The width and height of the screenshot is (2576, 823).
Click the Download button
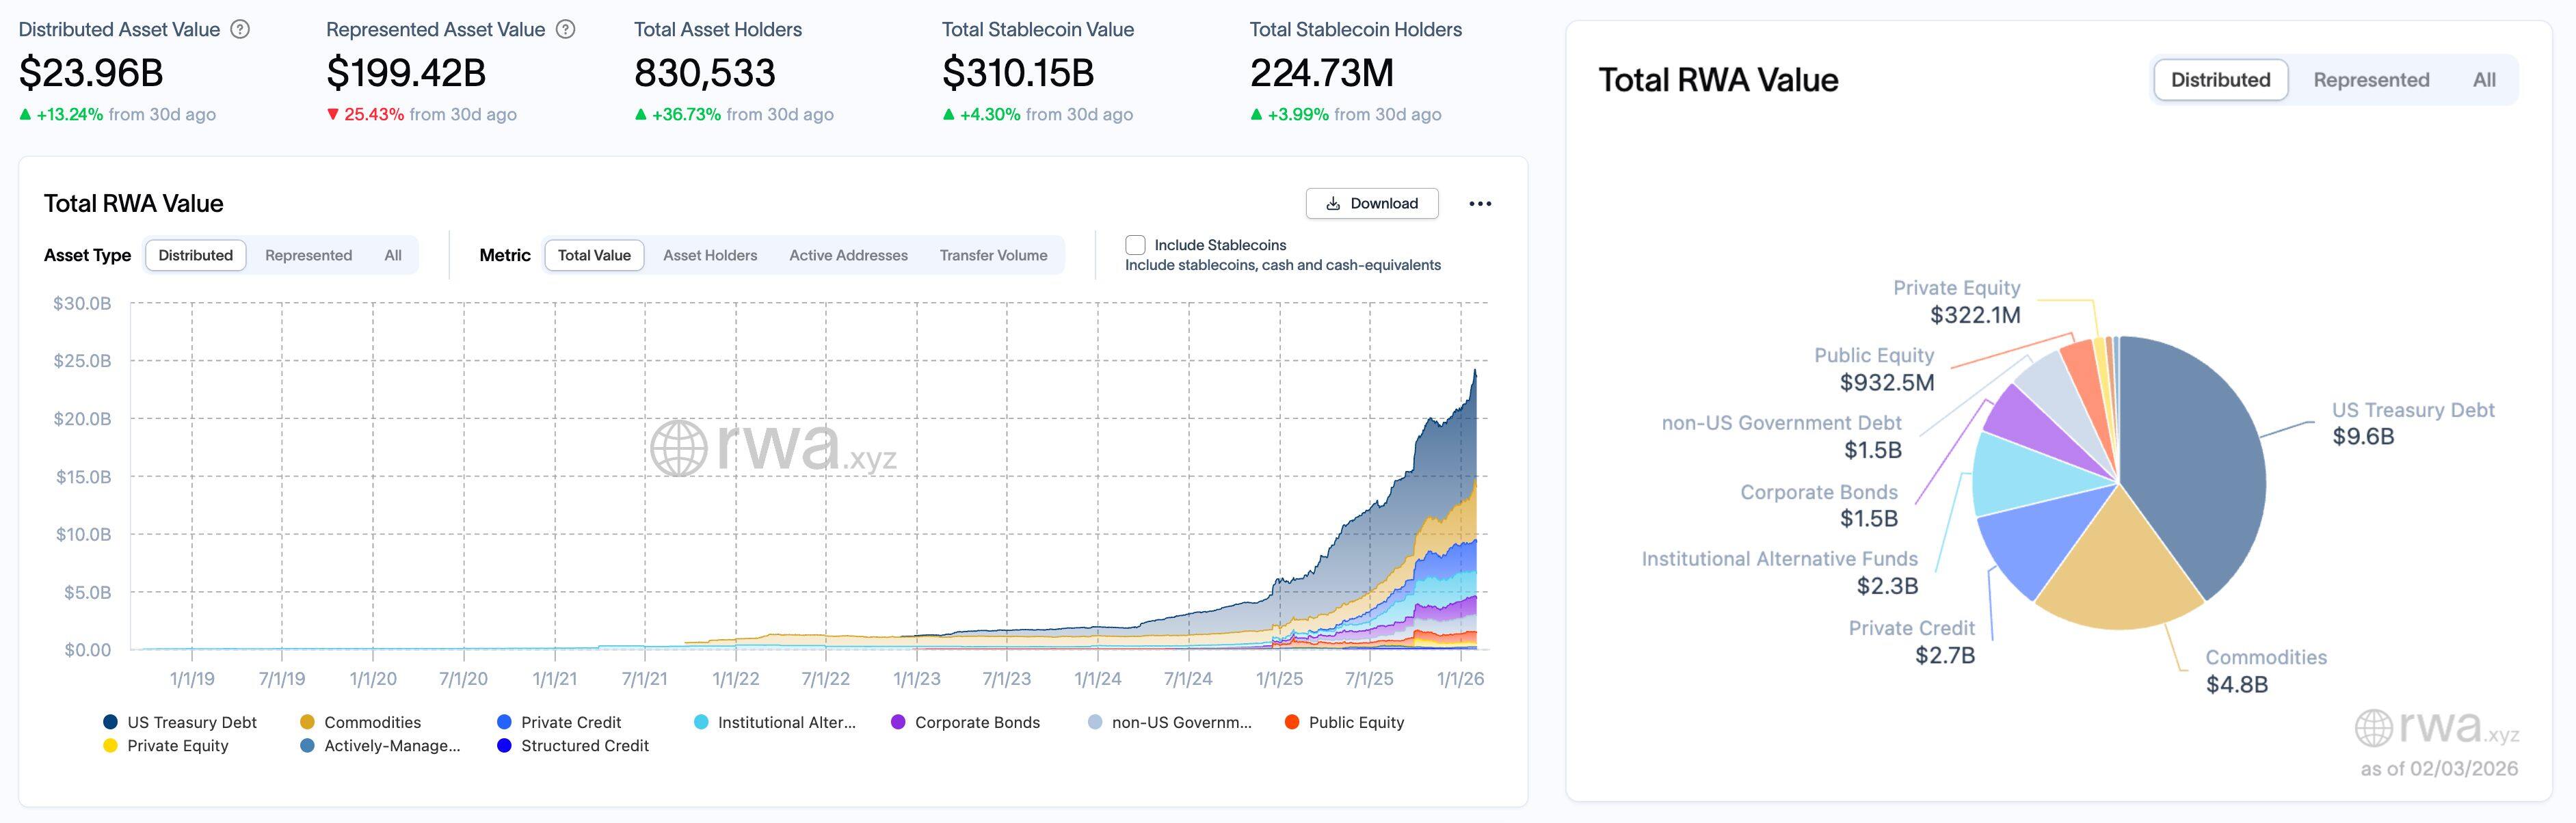(1372, 203)
